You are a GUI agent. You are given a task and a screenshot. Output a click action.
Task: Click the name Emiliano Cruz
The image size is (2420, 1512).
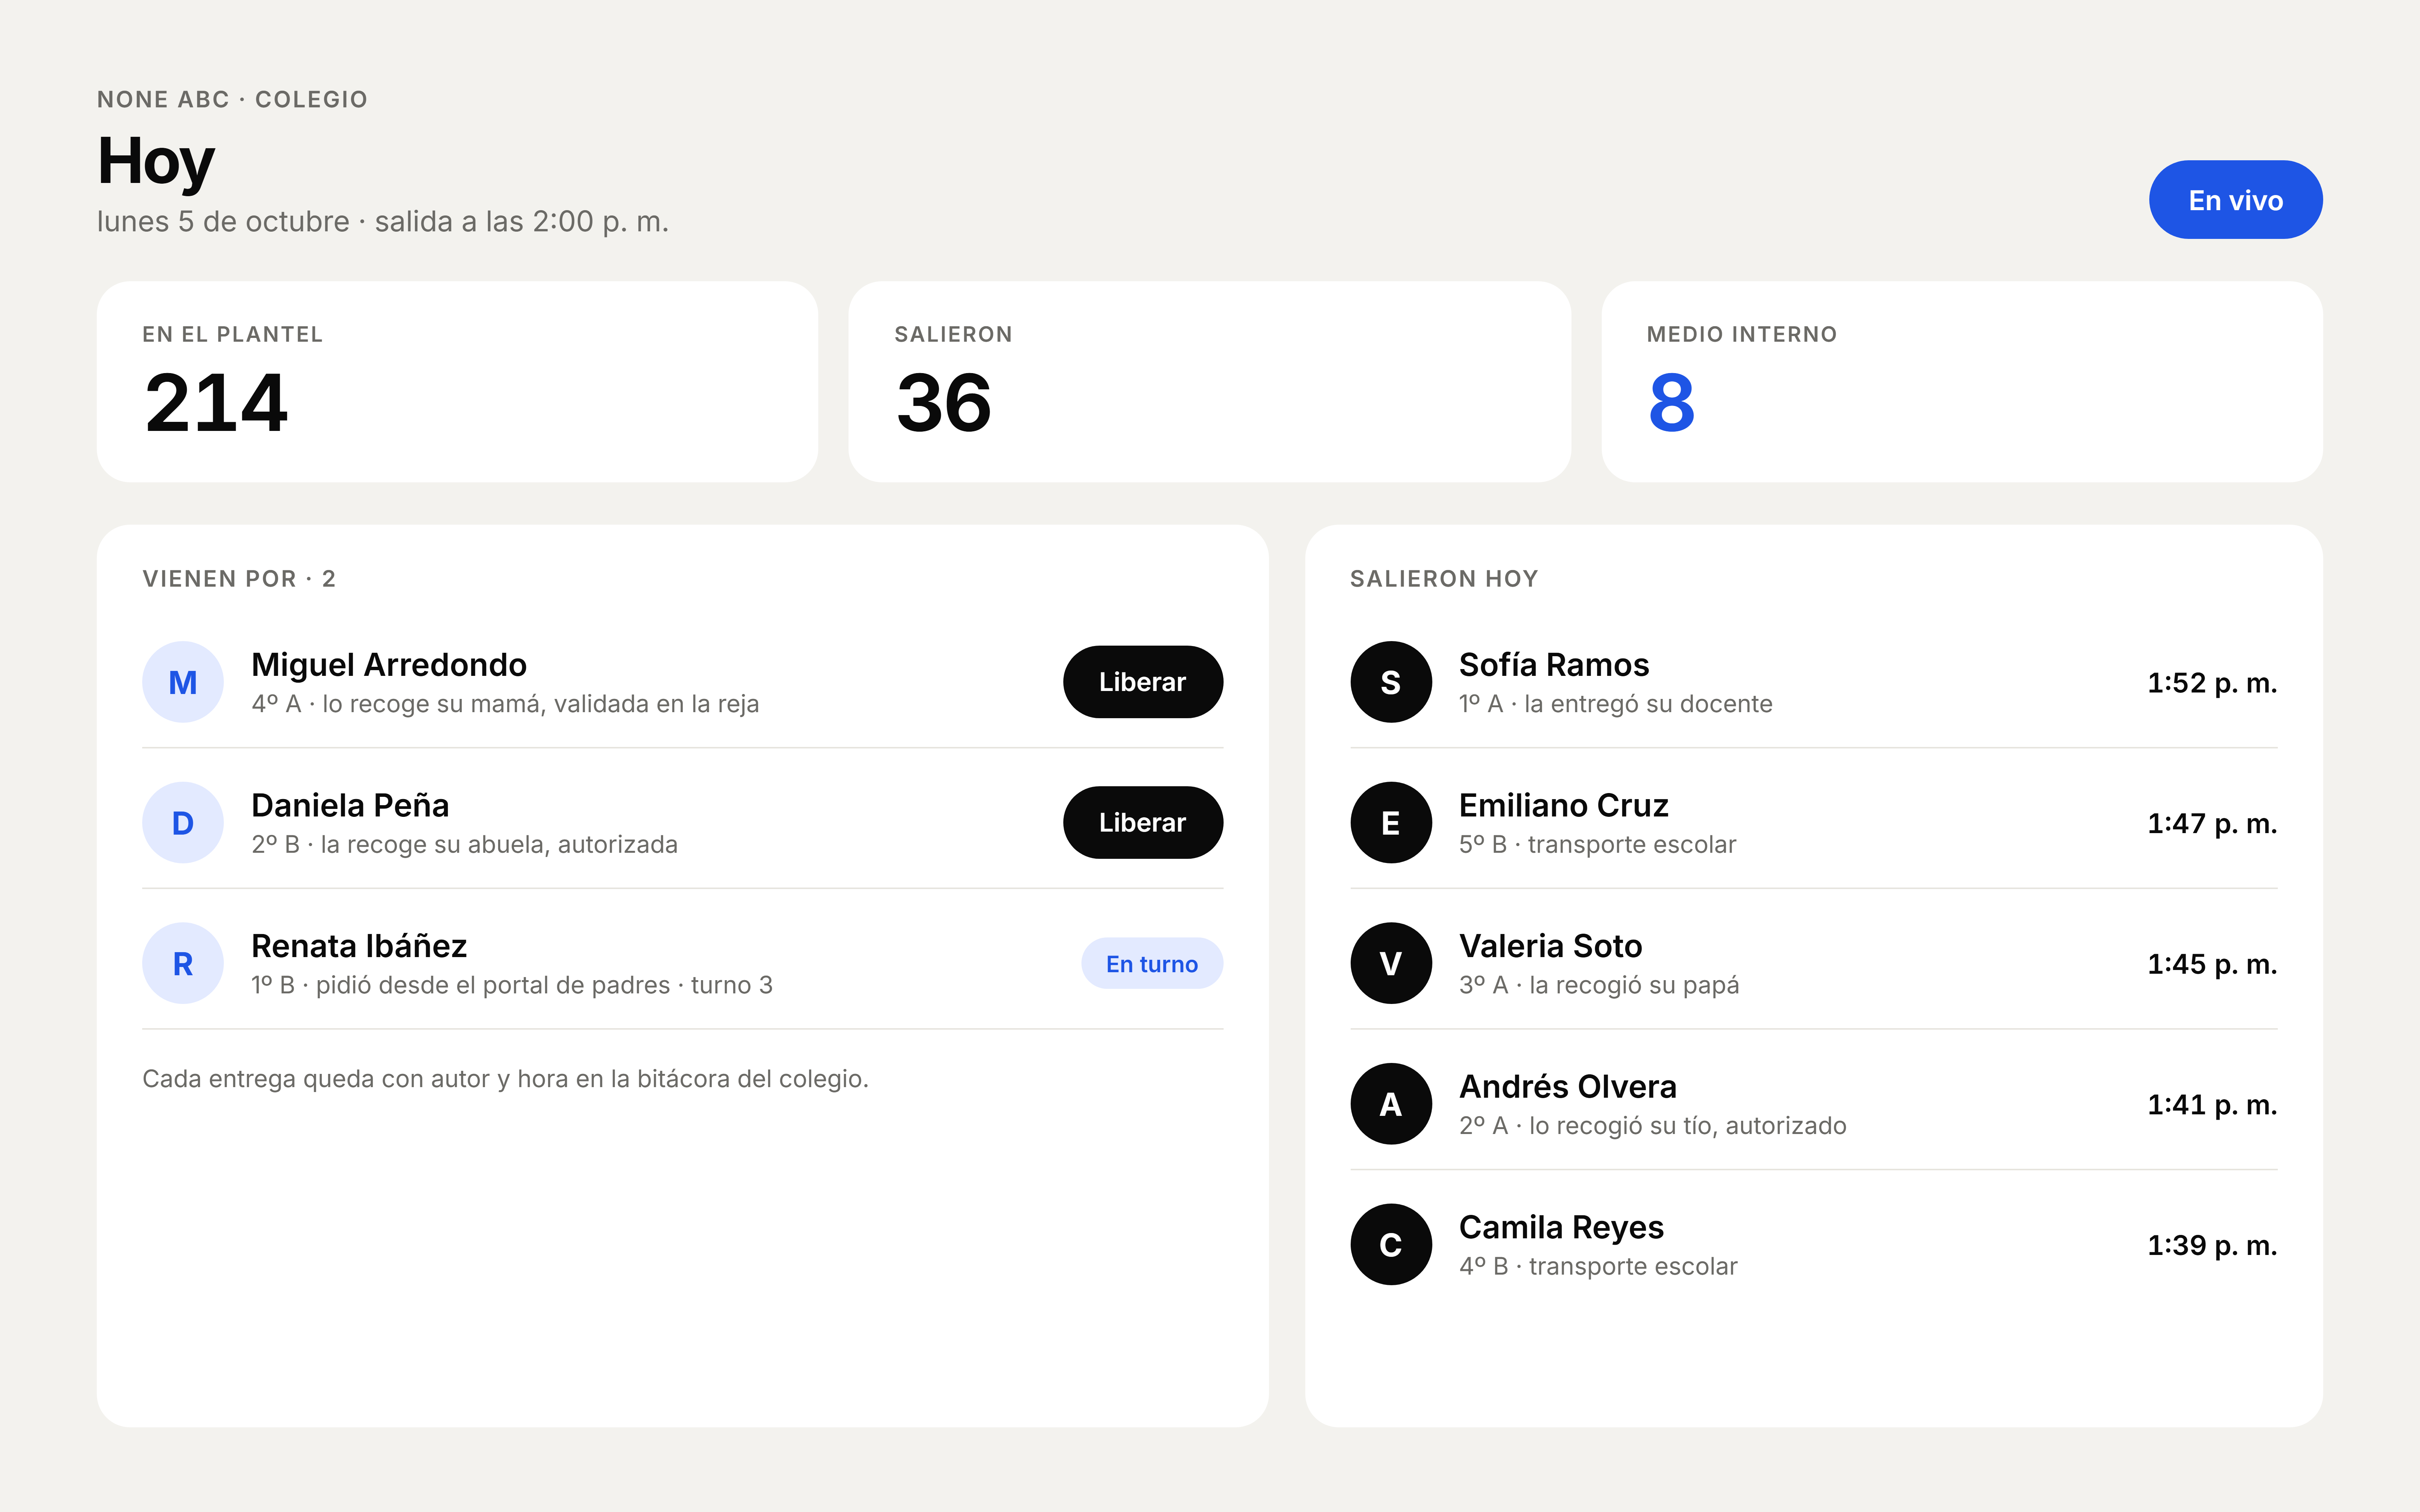coord(1564,805)
